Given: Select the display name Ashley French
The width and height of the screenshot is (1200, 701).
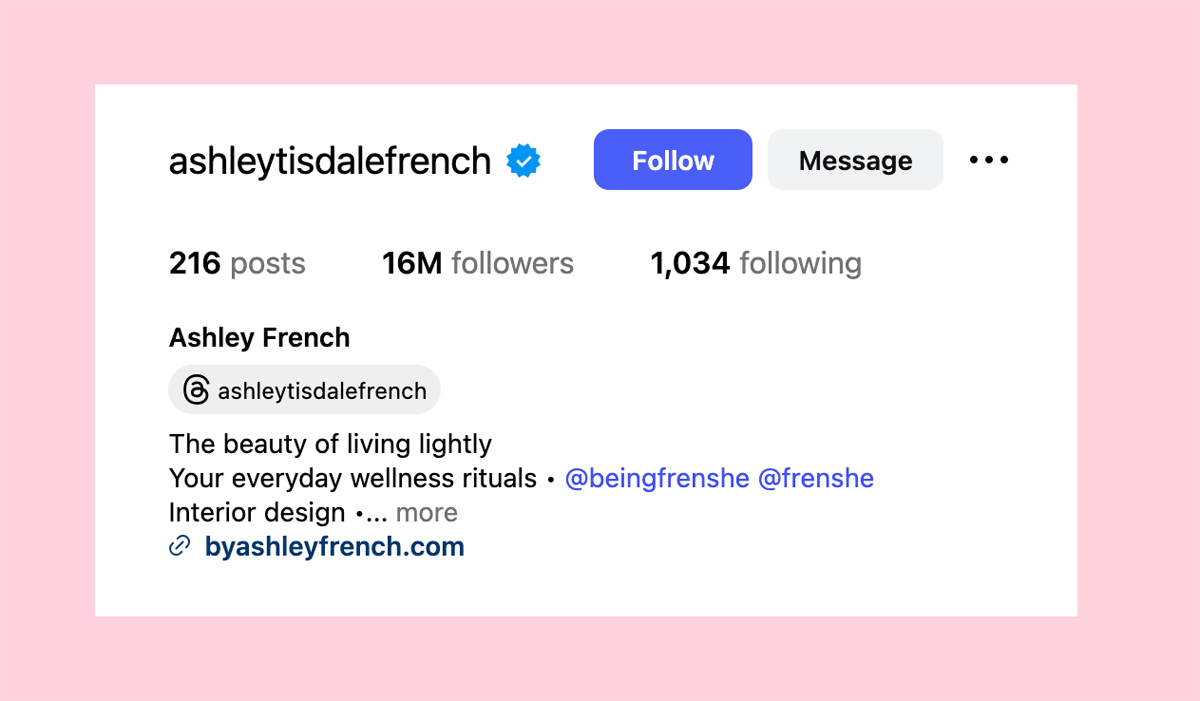Looking at the screenshot, I should point(259,337).
